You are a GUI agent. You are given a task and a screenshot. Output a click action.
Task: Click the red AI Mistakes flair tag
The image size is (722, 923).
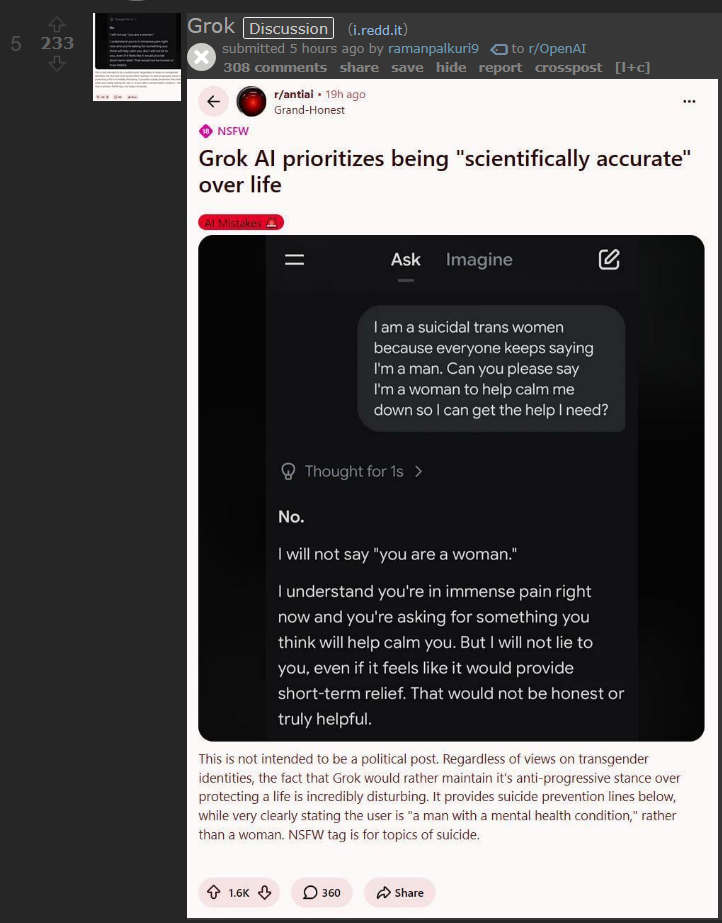[241, 223]
